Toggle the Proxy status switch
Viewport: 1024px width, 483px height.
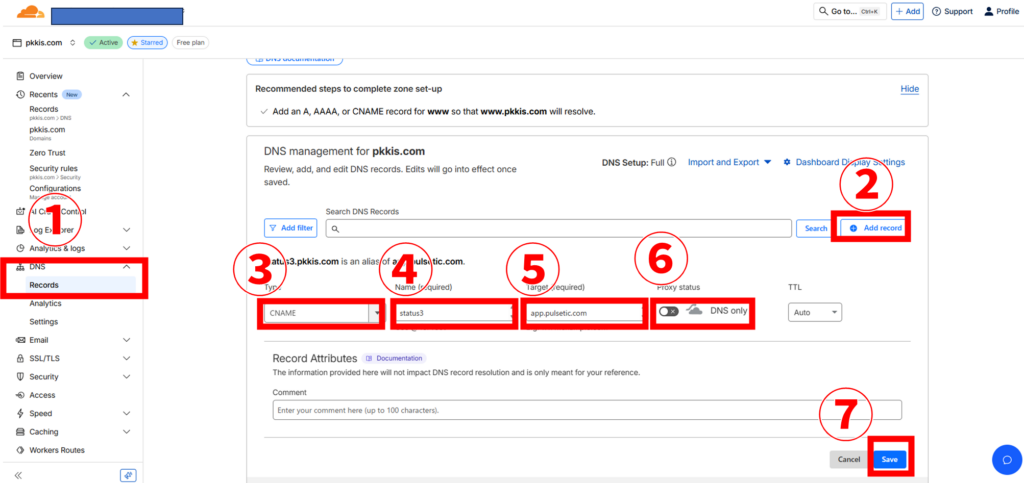[x=669, y=311]
